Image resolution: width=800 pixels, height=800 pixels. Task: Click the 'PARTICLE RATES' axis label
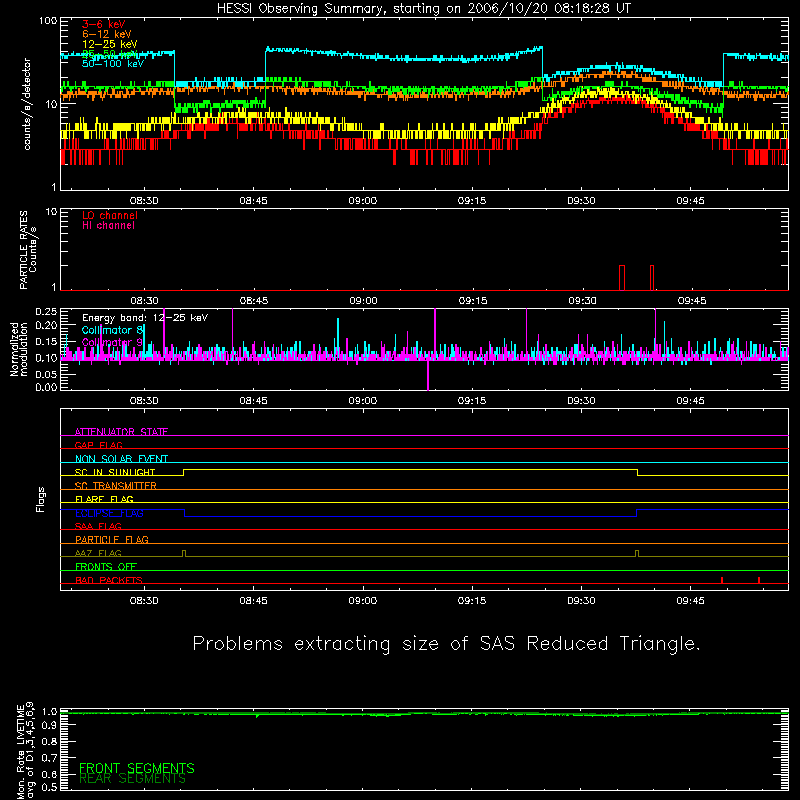coord(23,250)
